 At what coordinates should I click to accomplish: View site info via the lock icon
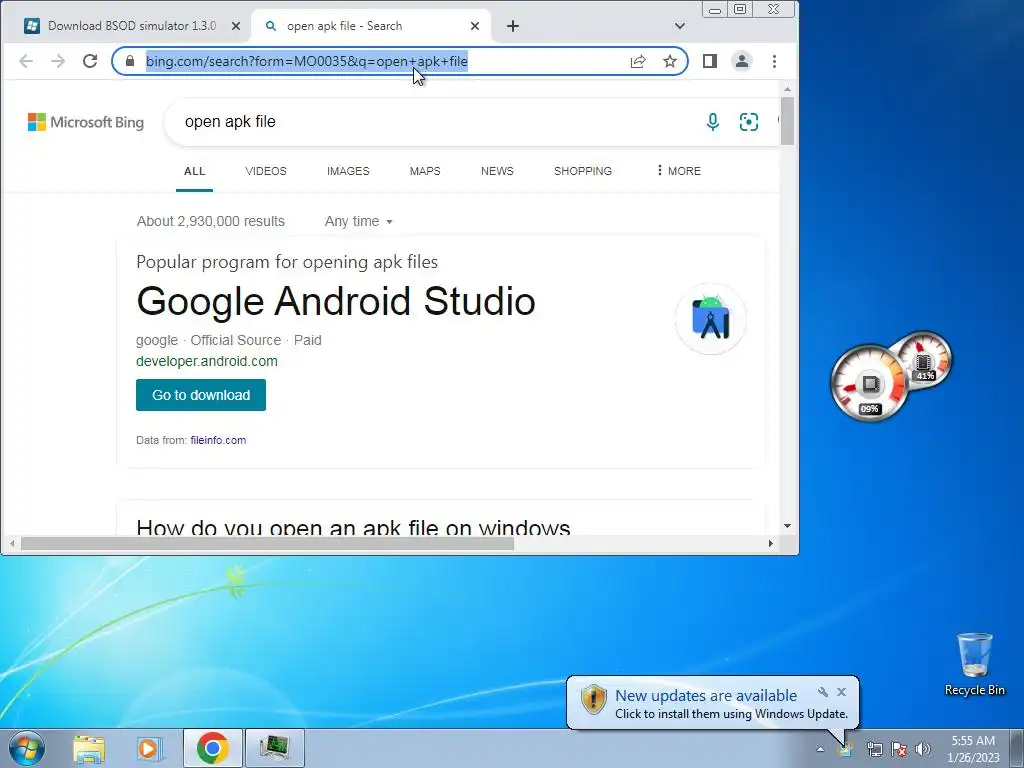tap(130, 61)
